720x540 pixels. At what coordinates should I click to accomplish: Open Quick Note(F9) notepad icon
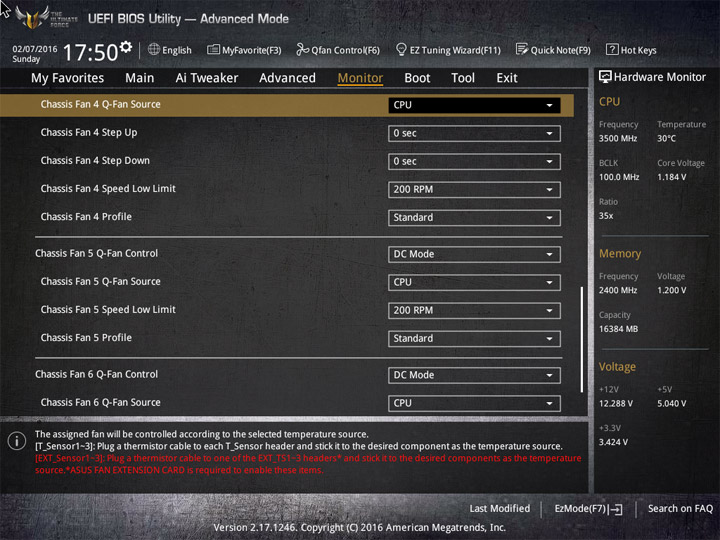[522, 50]
